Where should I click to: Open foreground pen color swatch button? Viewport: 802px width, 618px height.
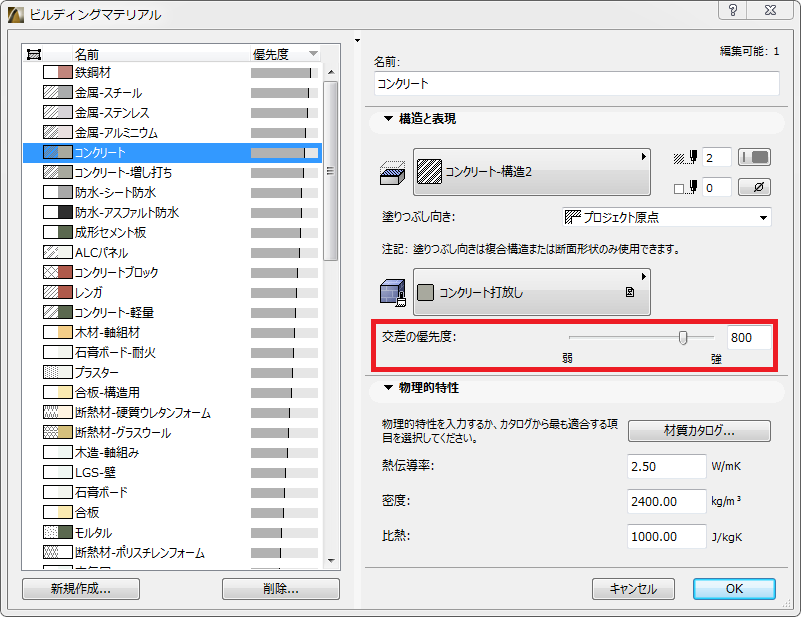754,158
